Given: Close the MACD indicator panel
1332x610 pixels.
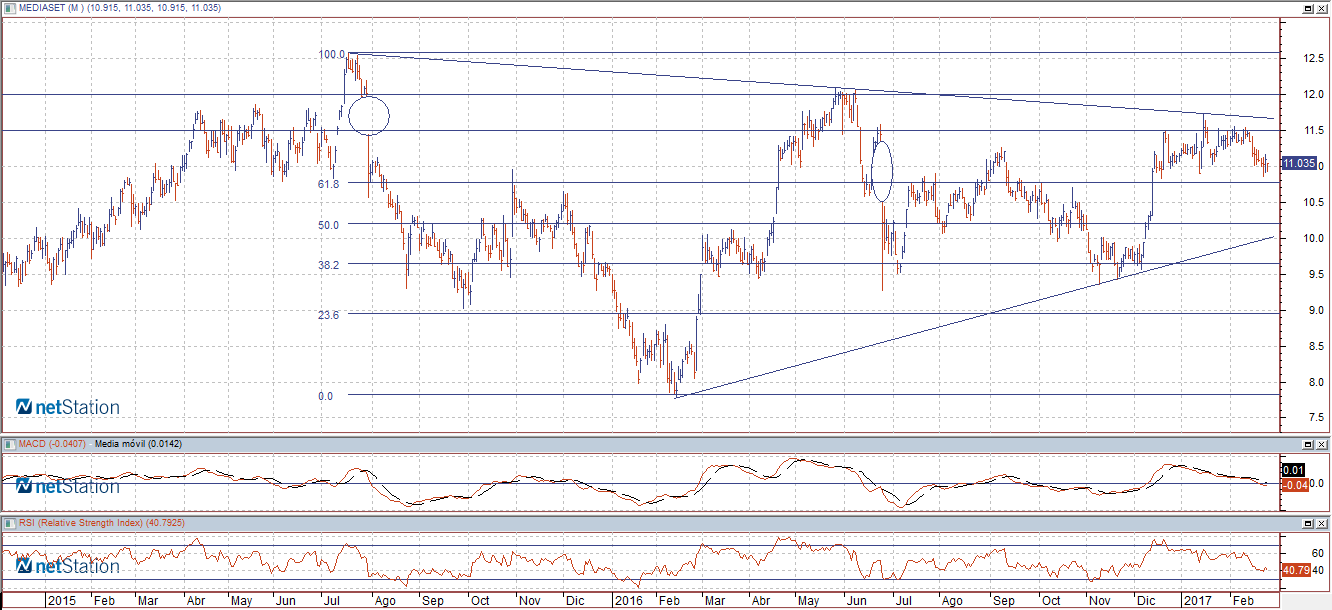Looking at the screenshot, I should pyautogui.click(x=1321, y=443).
